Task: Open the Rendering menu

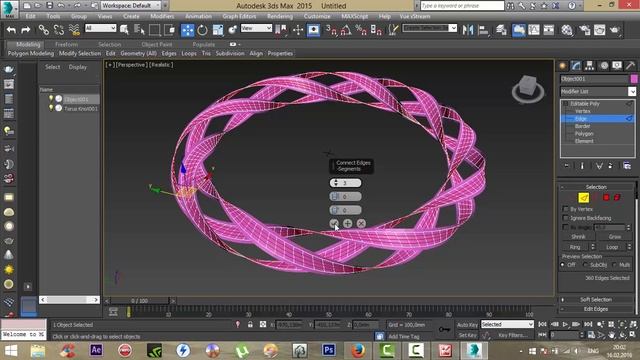Action: pyautogui.click(x=280, y=16)
